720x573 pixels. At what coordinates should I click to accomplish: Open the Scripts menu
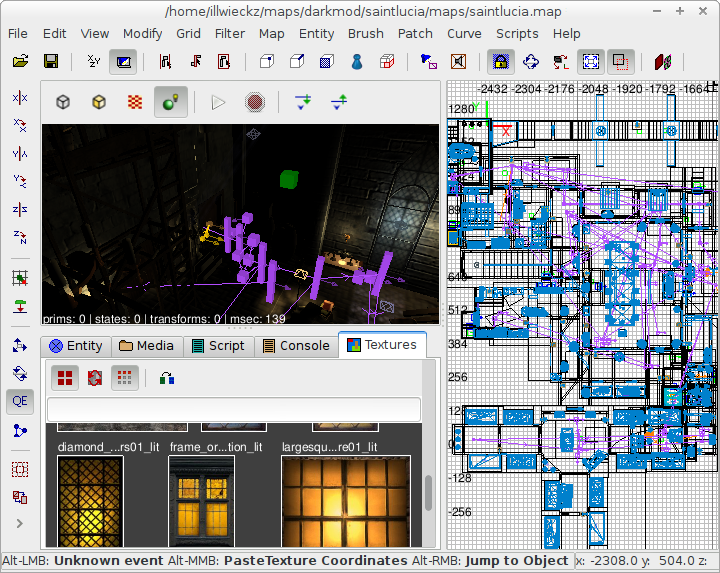(517, 34)
